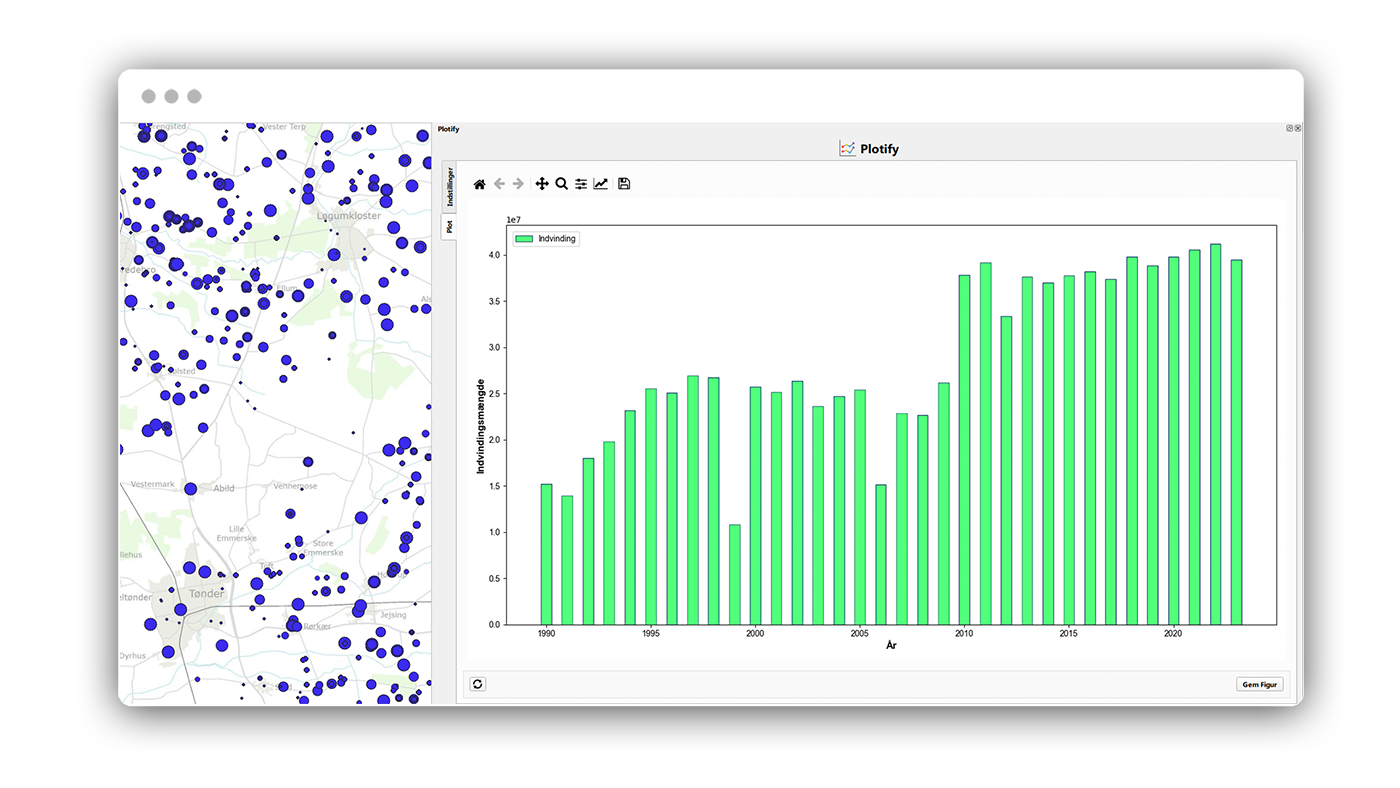
Task: Close the Plotify panel
Action: tap(1298, 128)
